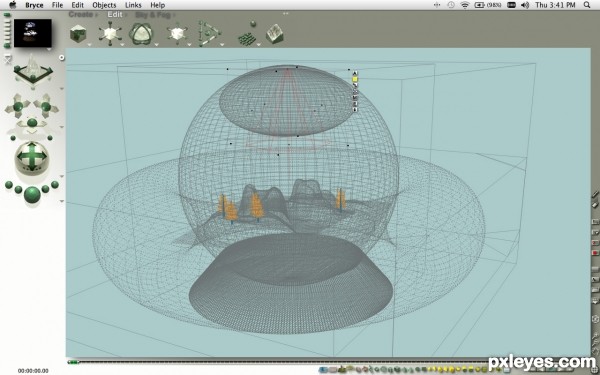Image resolution: width=600 pixels, height=375 pixels.
Task: Open the Help menu
Action: point(157,5)
